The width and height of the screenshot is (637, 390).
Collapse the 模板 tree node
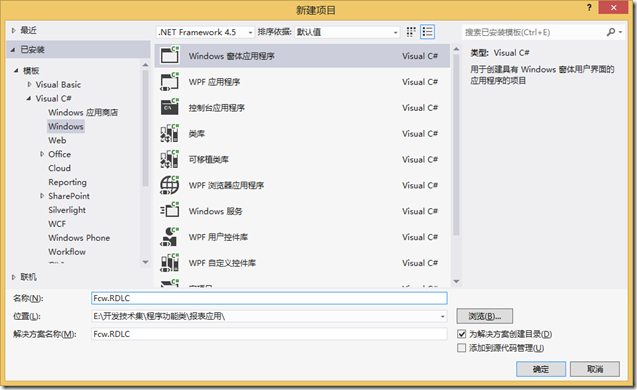point(16,71)
